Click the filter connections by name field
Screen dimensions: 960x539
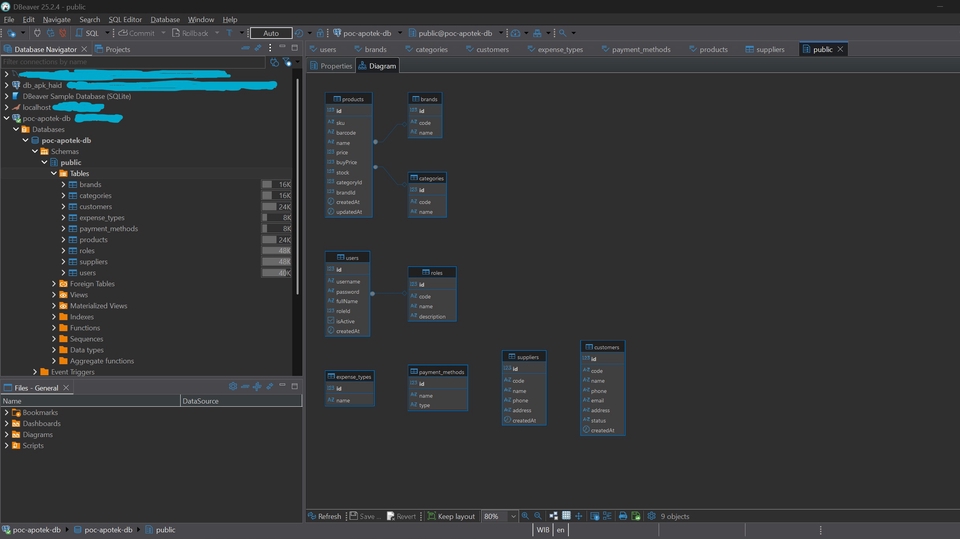[x=130, y=62]
